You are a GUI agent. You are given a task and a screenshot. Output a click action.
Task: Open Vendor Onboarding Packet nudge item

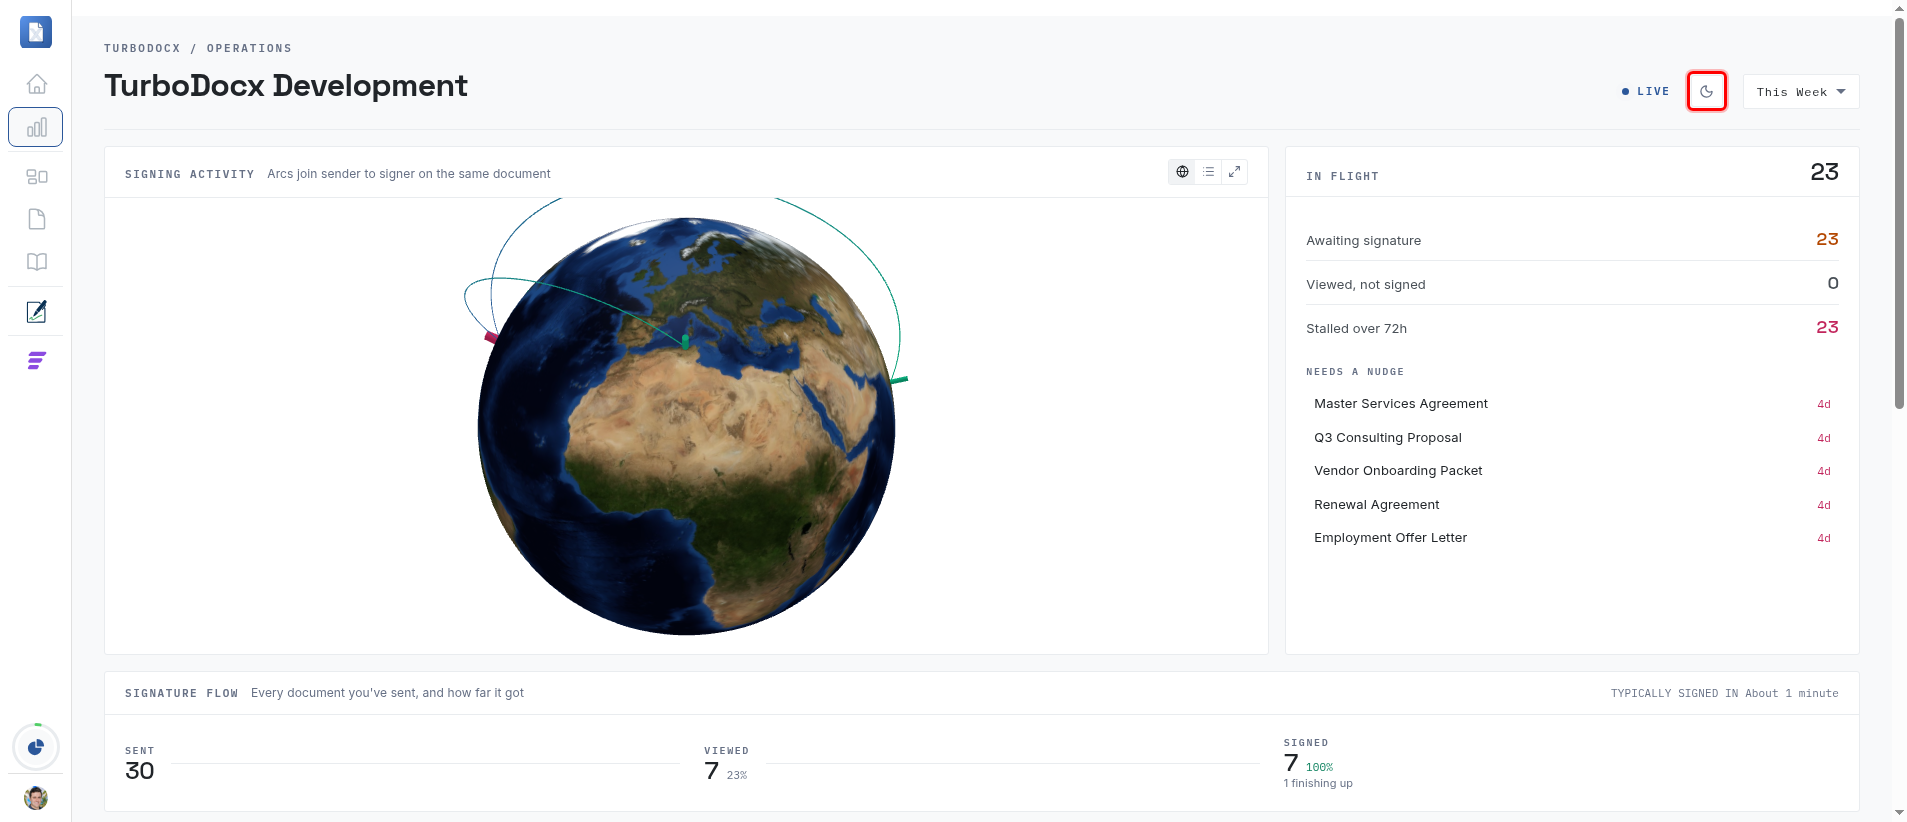[1572, 471]
